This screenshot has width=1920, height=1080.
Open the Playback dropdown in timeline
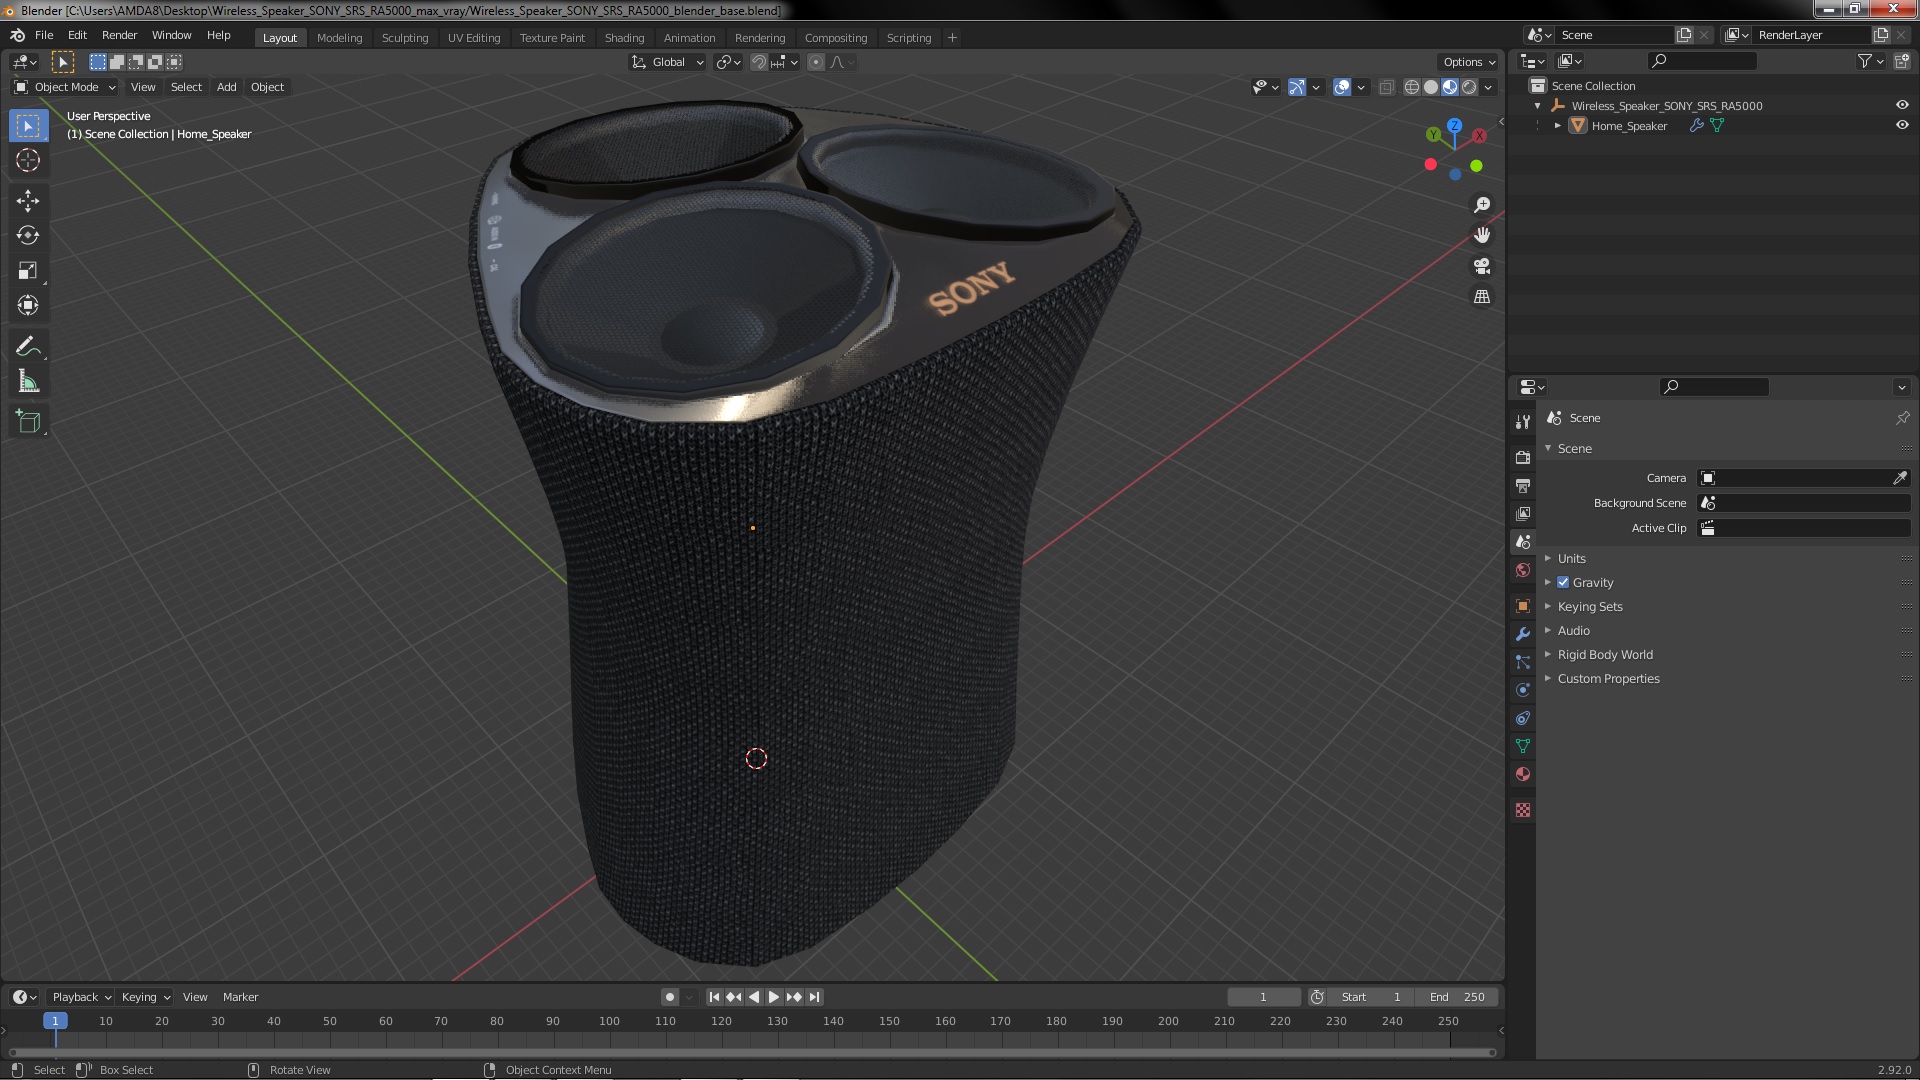[81, 997]
